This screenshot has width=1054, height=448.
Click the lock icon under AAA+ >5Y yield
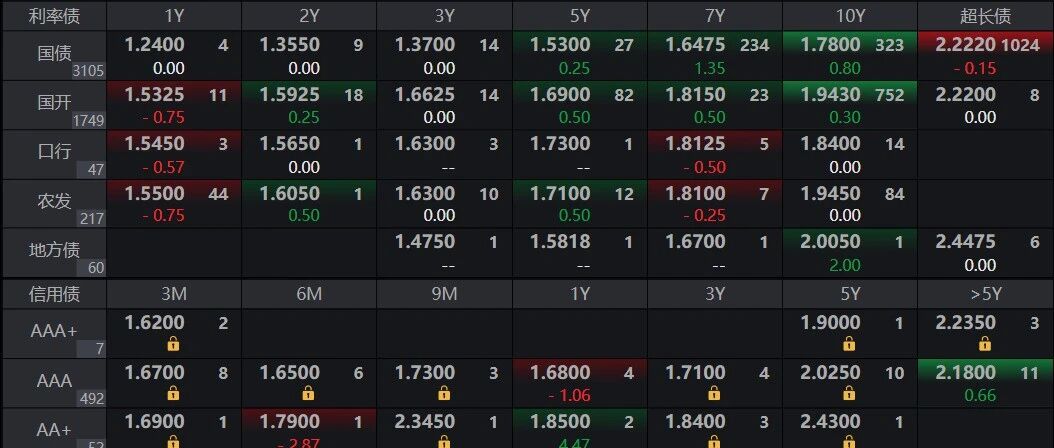click(984, 344)
